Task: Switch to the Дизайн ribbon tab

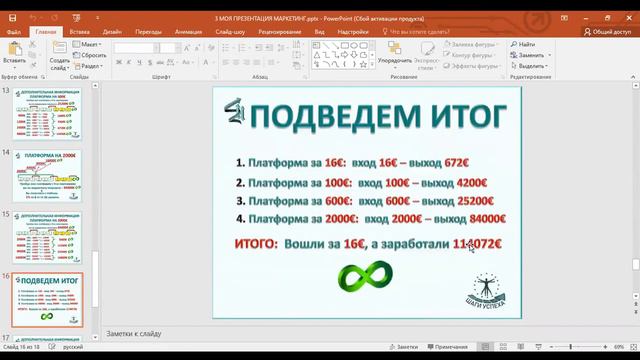Action: [112, 32]
